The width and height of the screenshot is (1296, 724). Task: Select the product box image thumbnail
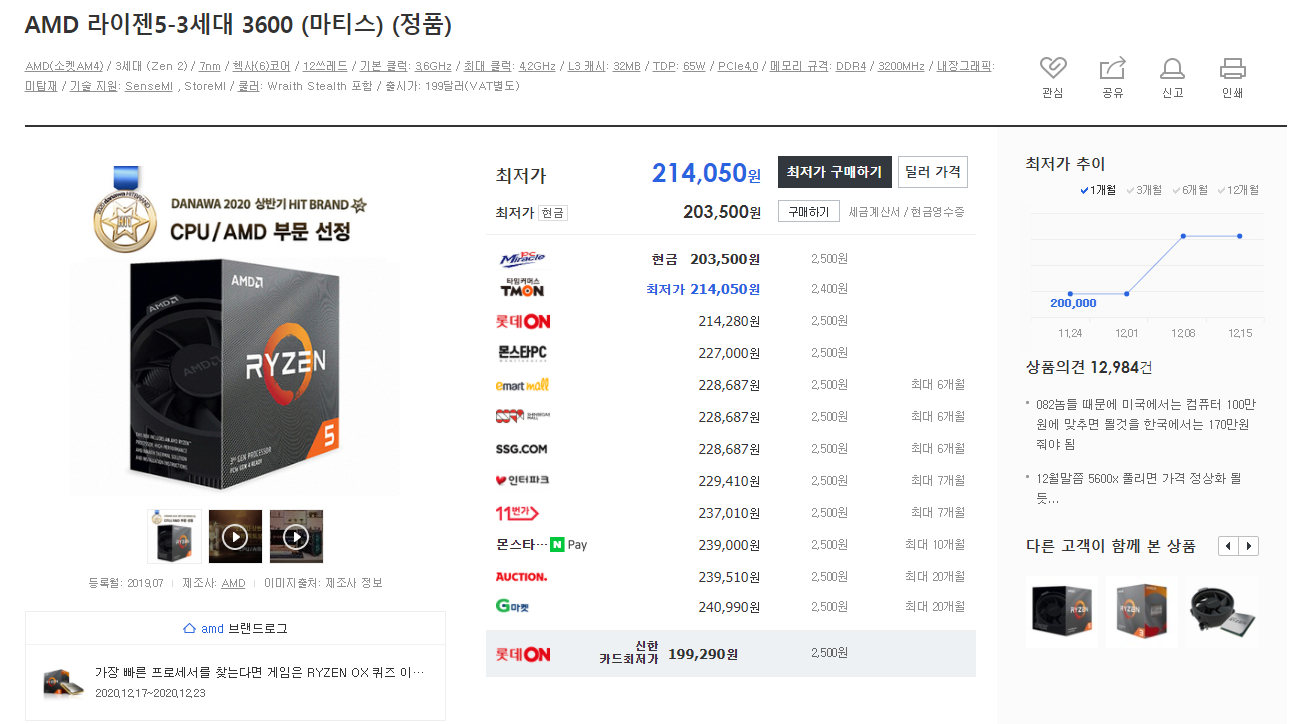174,537
